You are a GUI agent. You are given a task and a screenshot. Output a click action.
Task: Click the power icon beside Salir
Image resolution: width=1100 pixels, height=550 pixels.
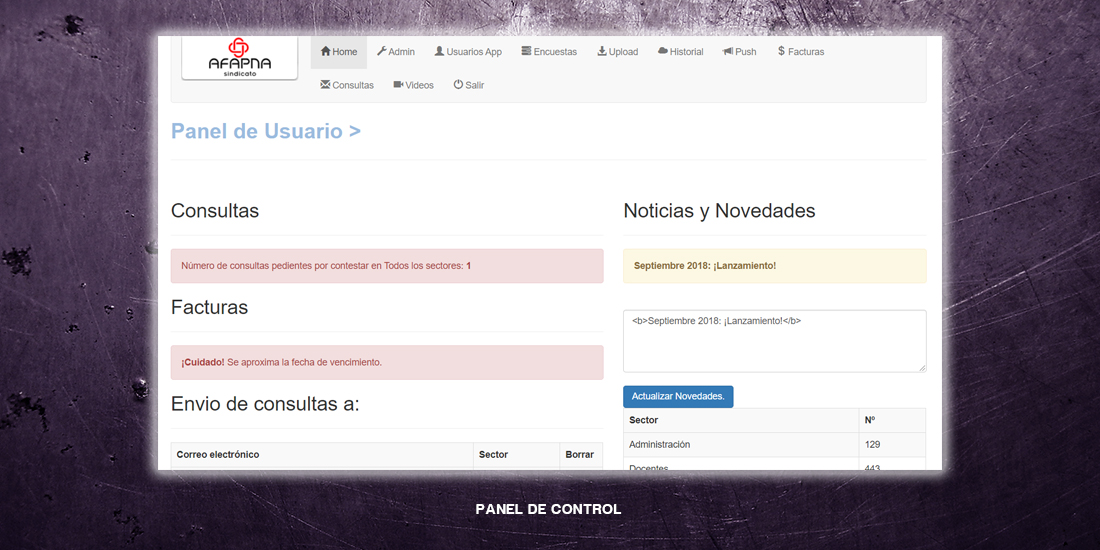[458, 84]
